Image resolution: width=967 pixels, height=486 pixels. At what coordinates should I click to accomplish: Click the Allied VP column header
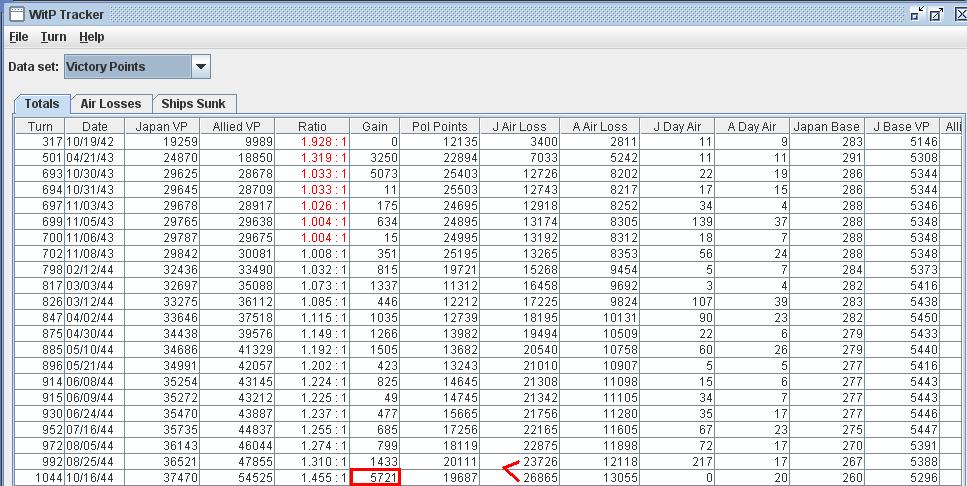point(236,126)
